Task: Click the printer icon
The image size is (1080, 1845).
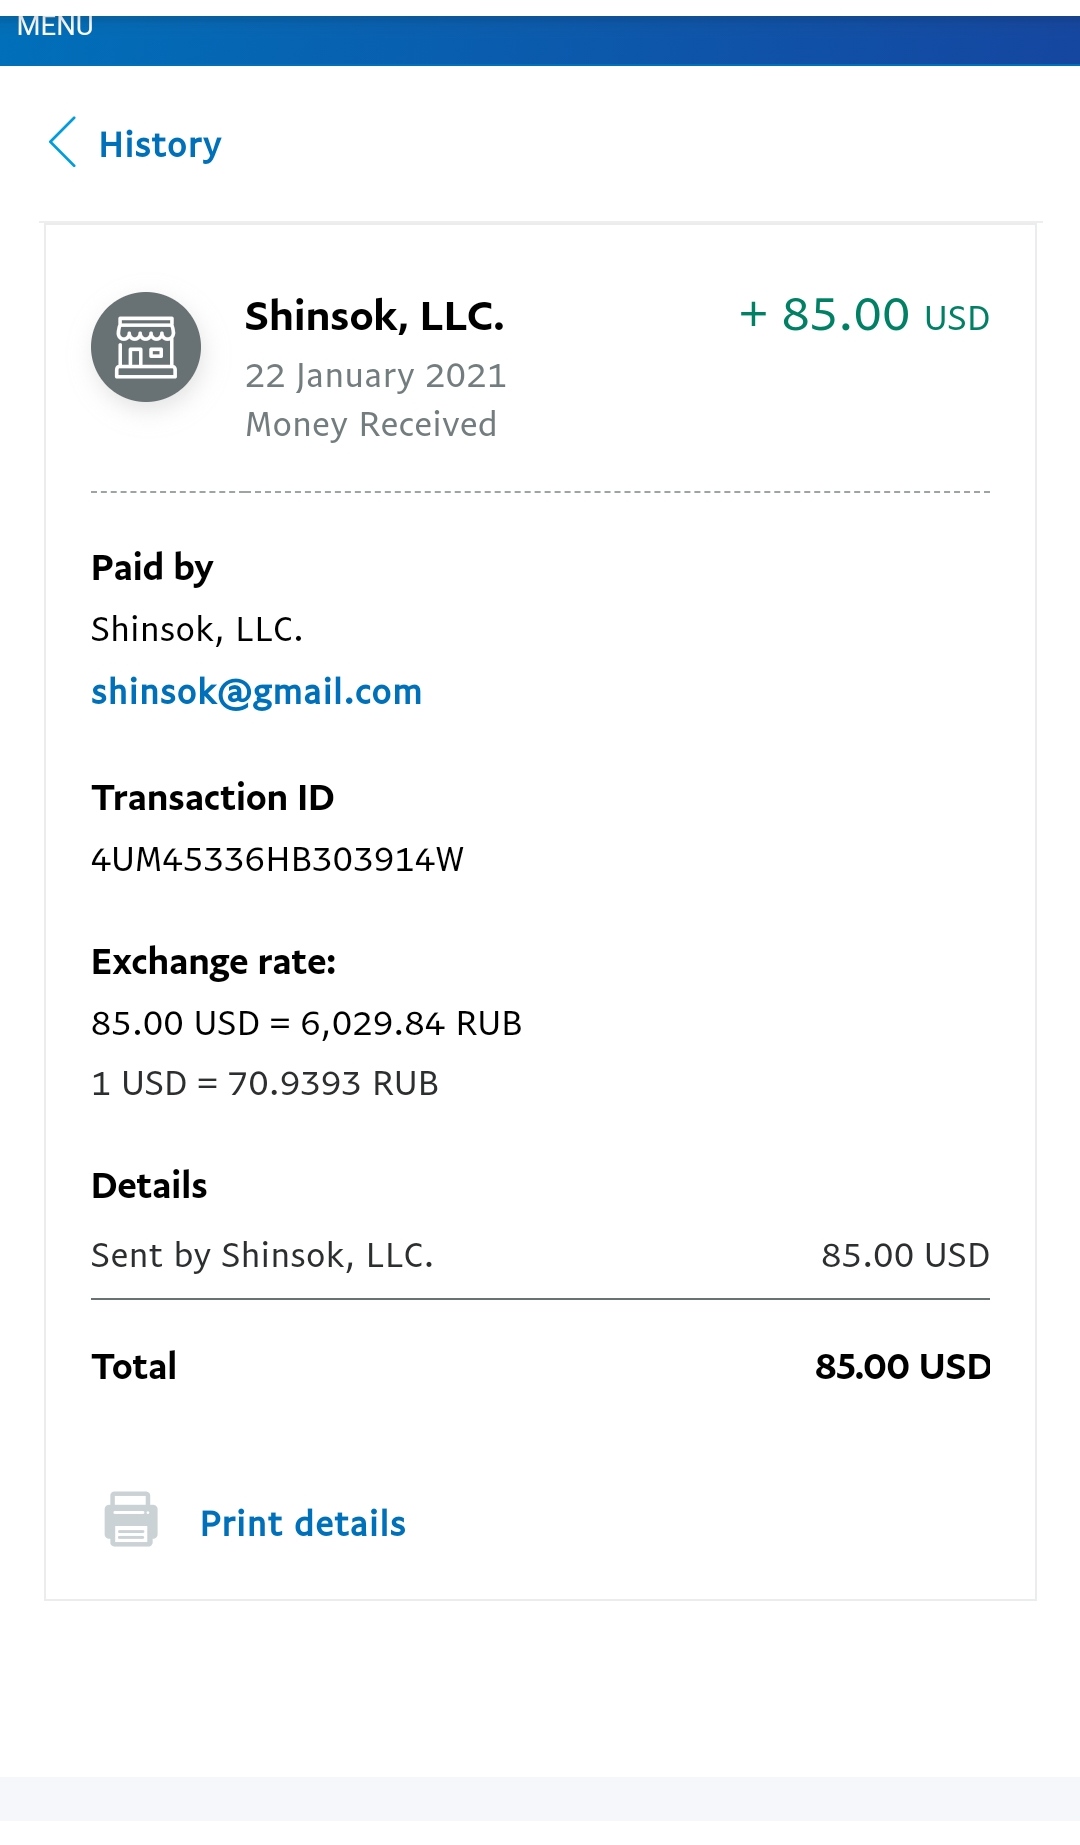Action: click(x=131, y=1520)
